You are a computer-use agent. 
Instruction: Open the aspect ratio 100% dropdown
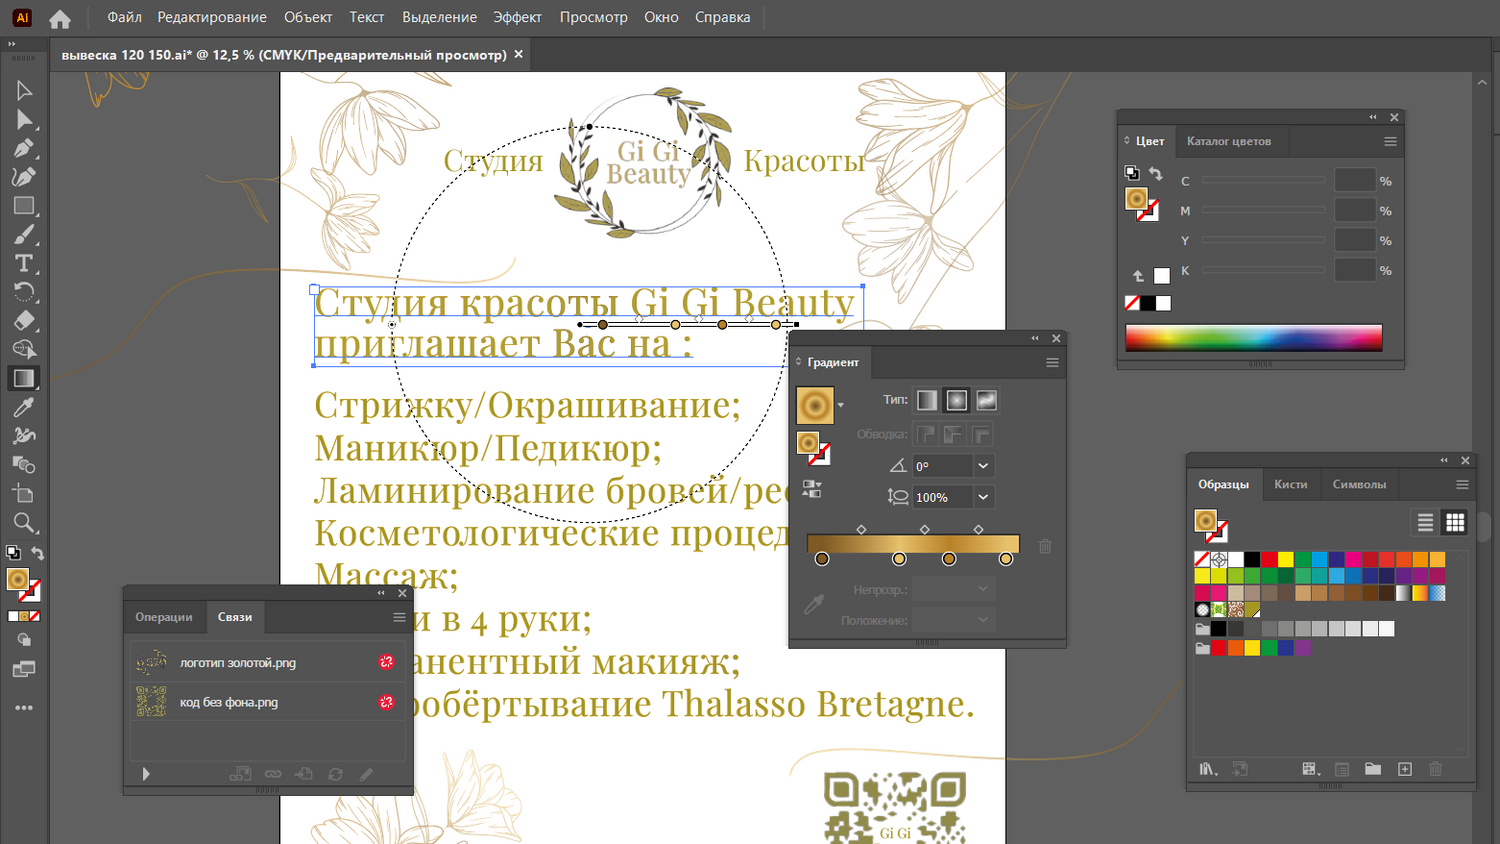coord(983,497)
